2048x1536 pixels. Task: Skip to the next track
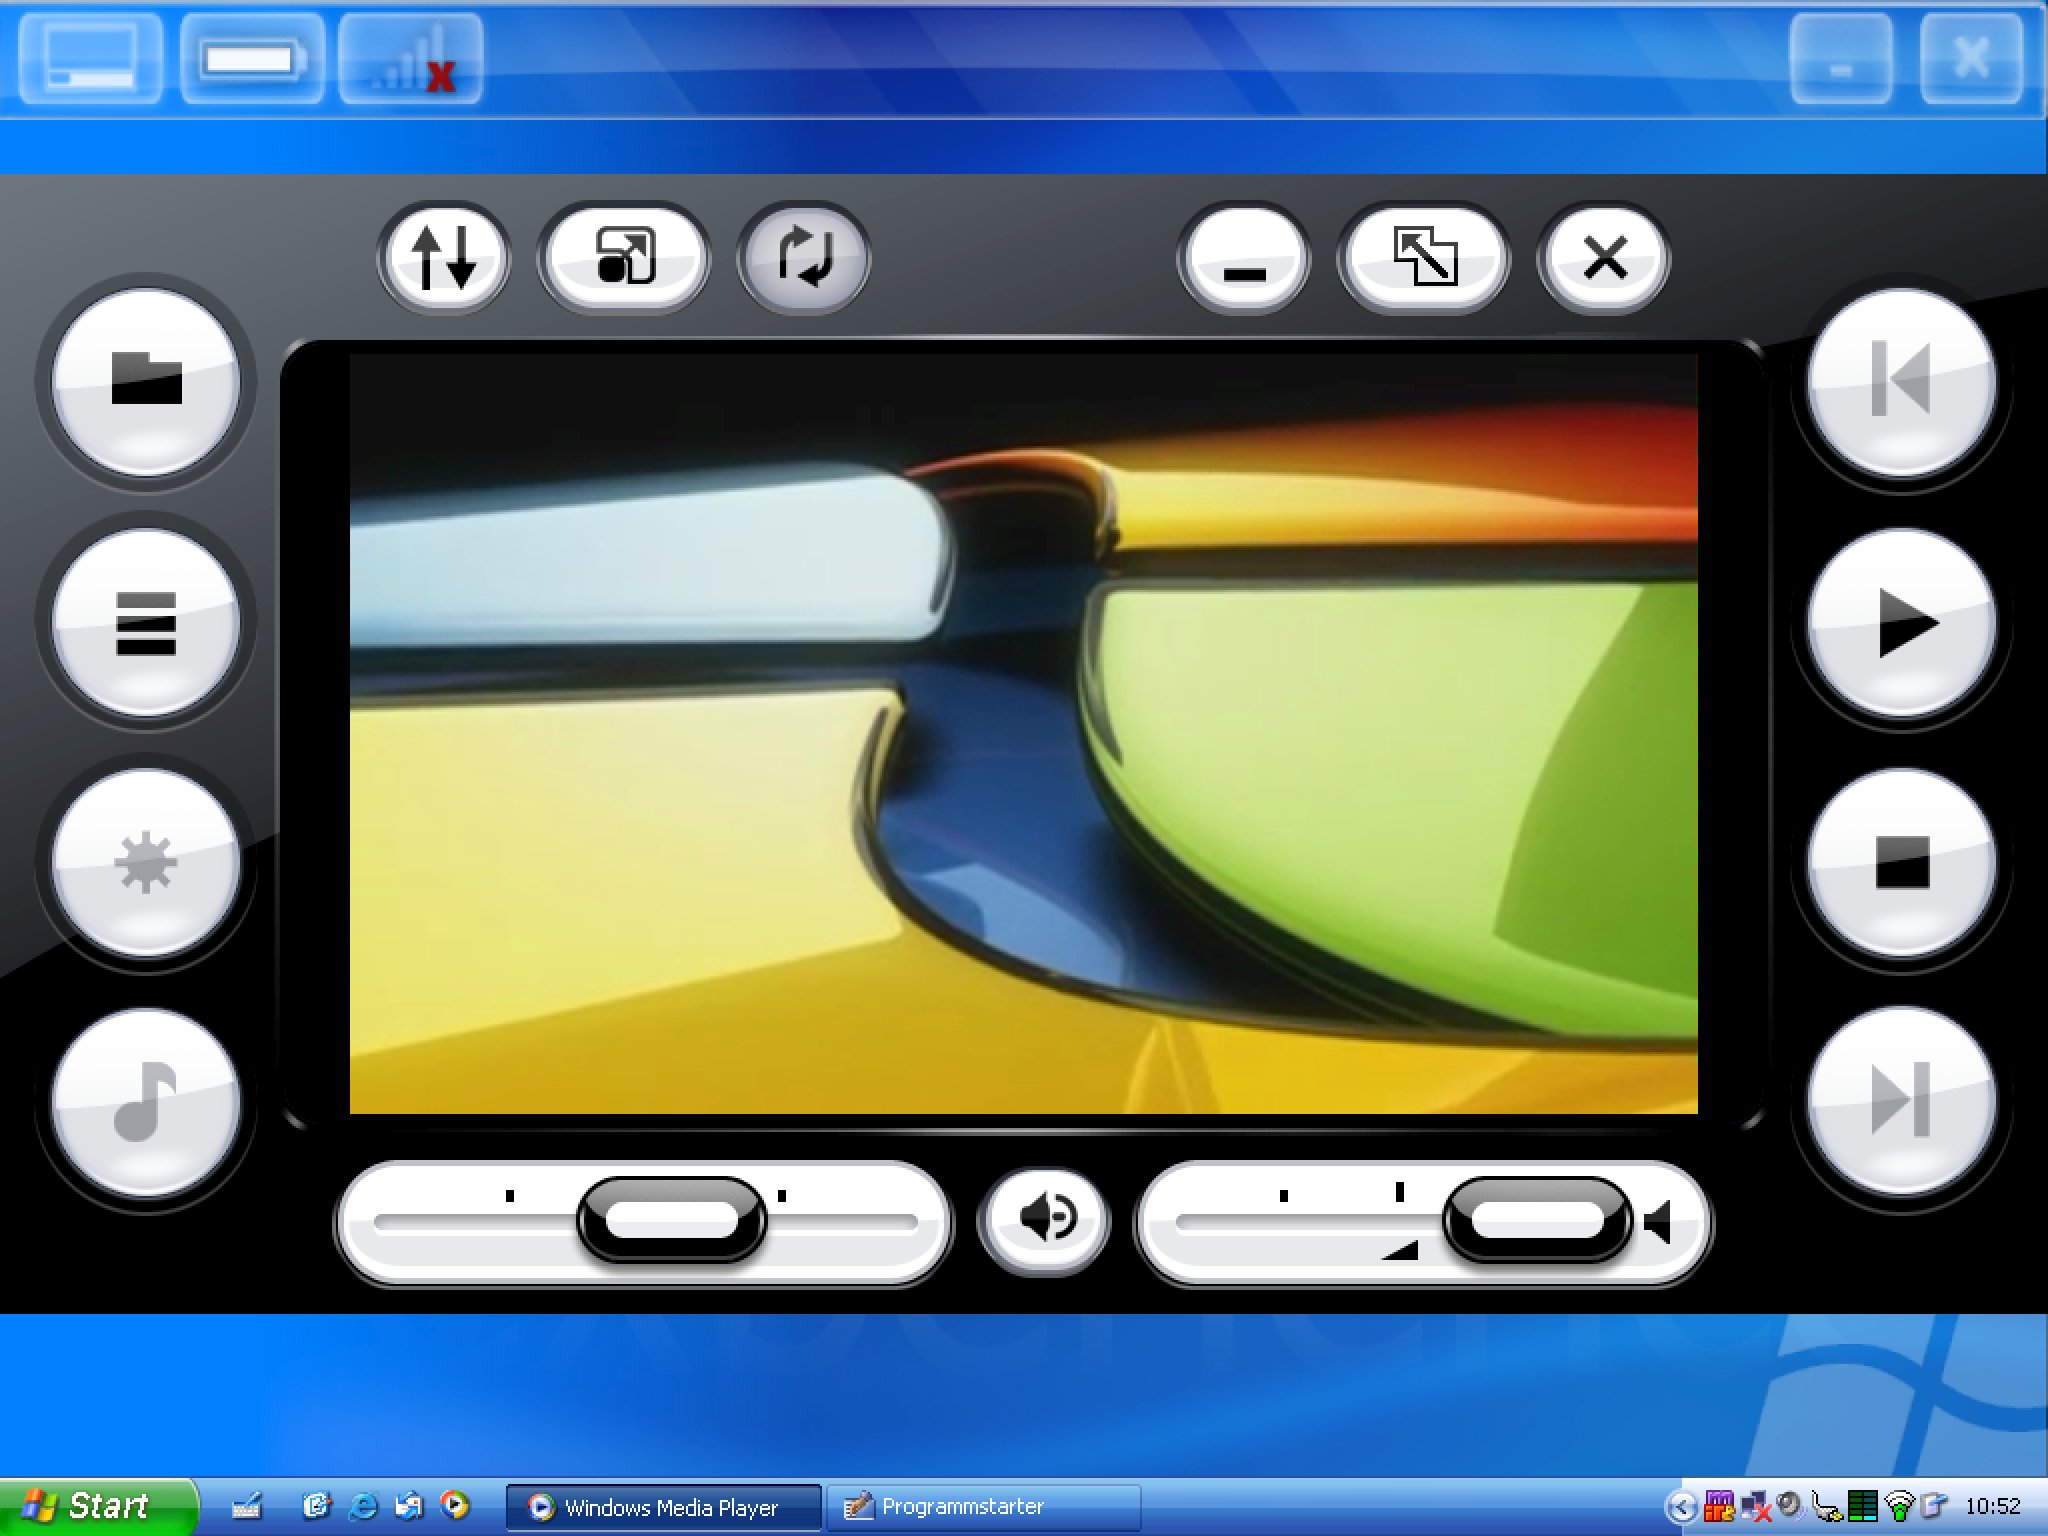tap(1901, 1102)
